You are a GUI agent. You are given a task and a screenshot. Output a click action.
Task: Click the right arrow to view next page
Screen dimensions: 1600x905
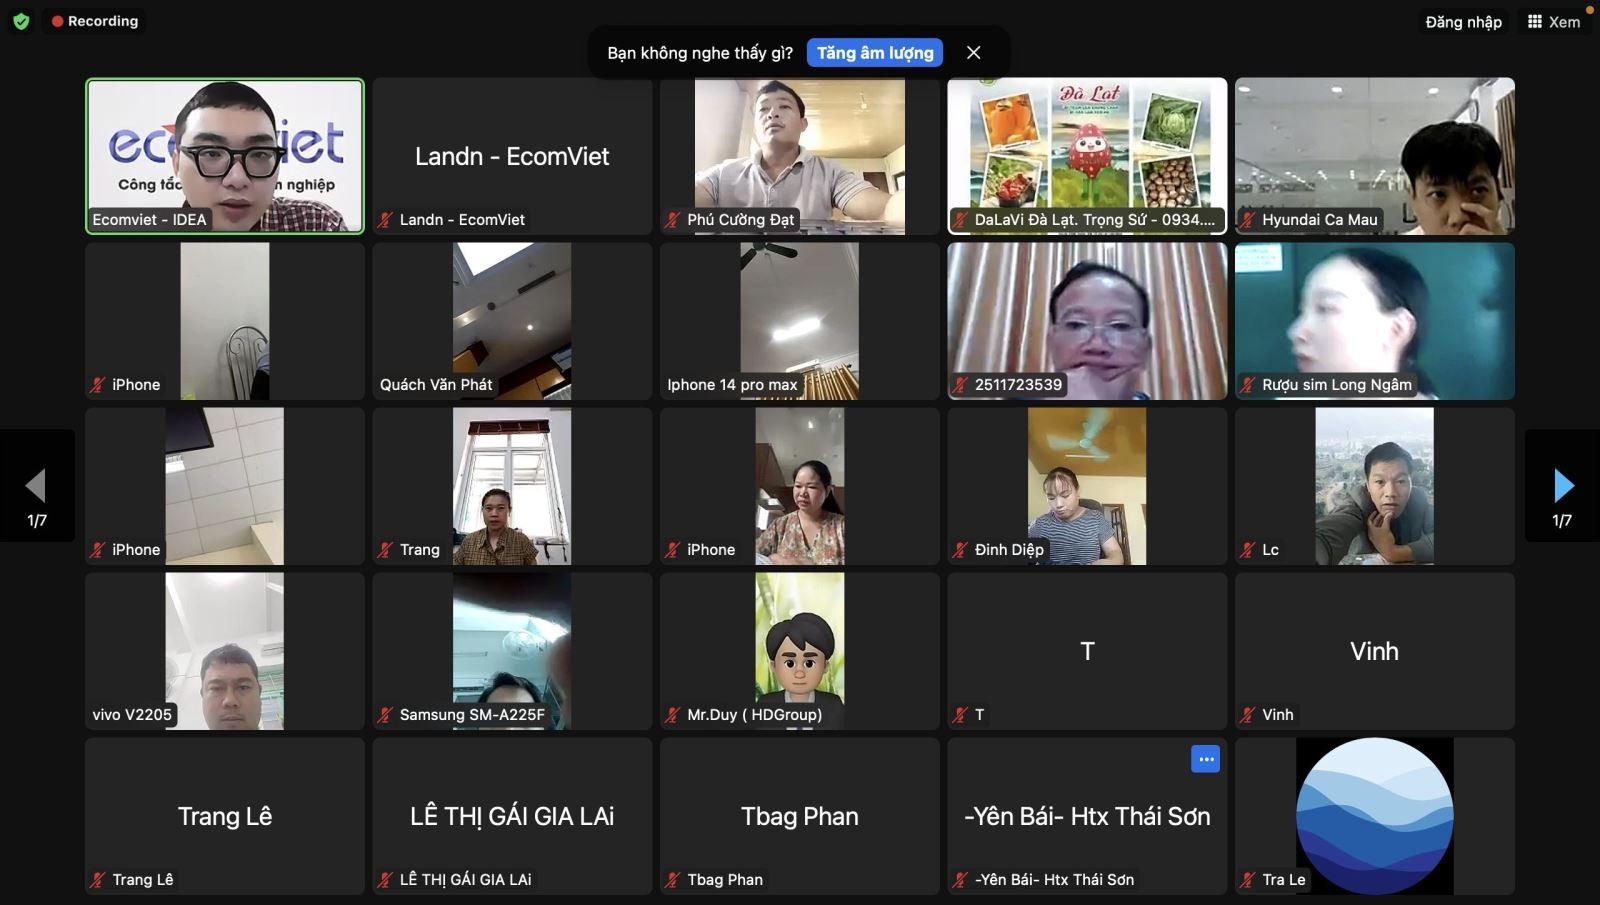pos(1562,486)
